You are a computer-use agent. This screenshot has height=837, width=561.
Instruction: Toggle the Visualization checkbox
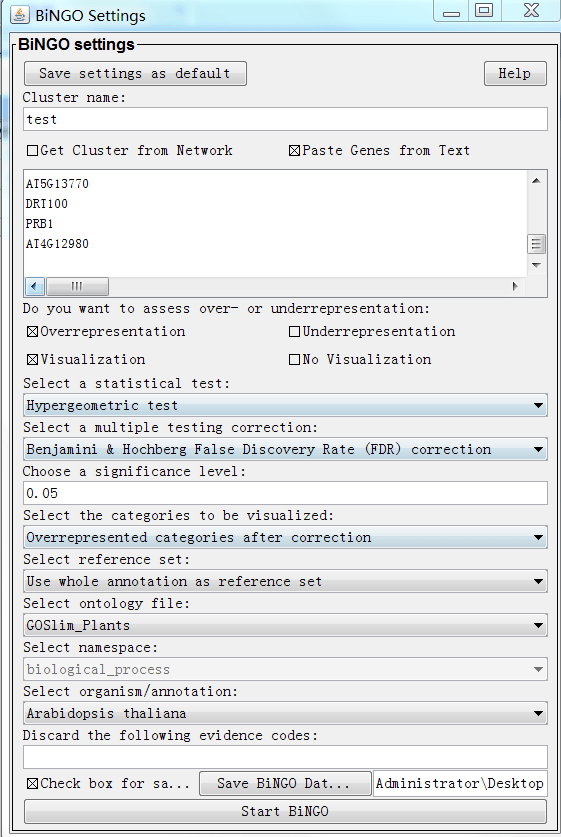pos(33,359)
